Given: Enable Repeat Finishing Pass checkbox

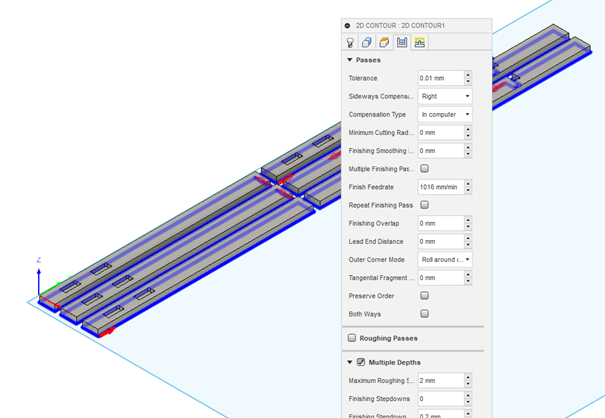Looking at the screenshot, I should 424,205.
